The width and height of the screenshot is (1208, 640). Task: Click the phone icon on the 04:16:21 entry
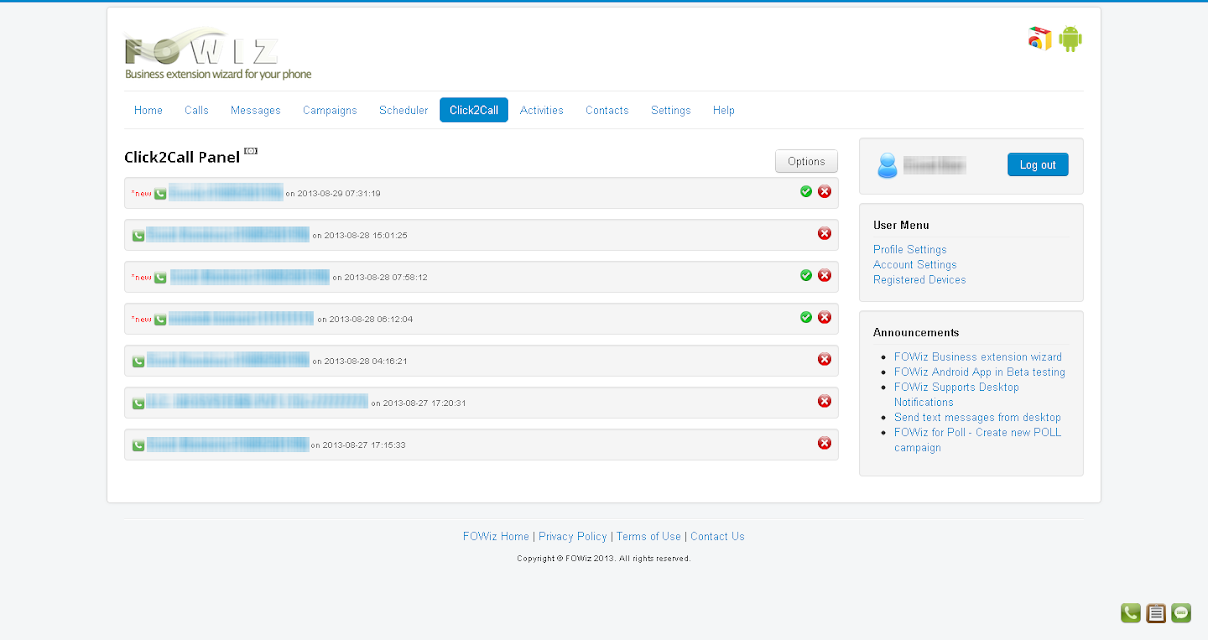point(138,361)
